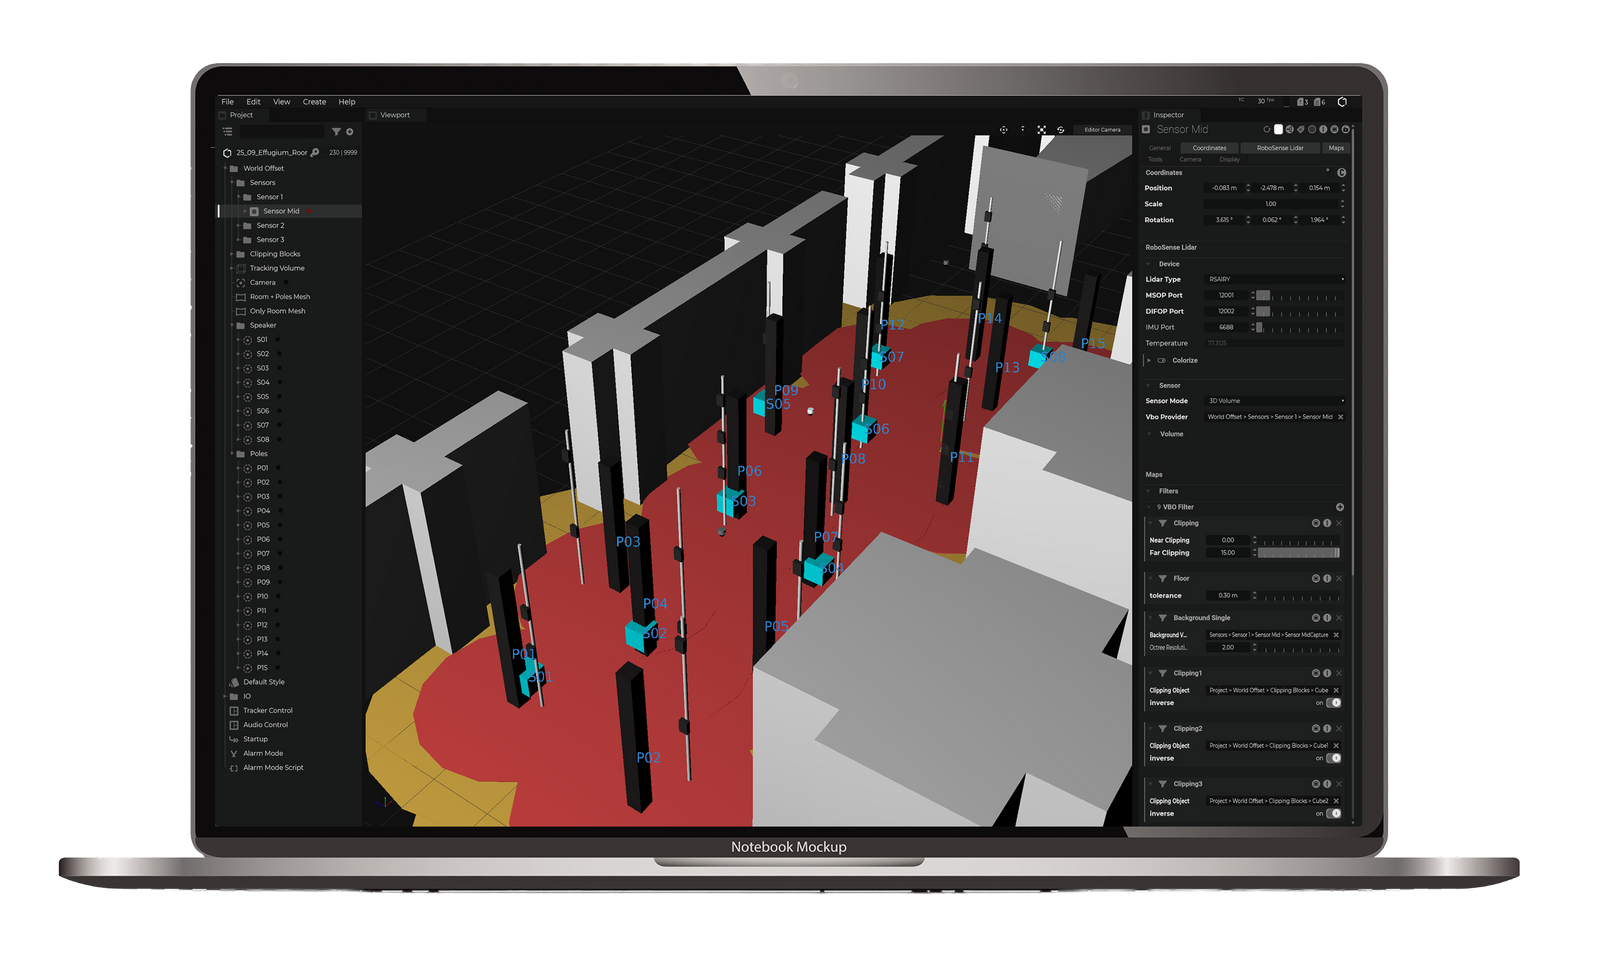Viewport: 1600px width, 961px height.
Task: Click the add node plus icon in Project panel
Action: coord(349,132)
